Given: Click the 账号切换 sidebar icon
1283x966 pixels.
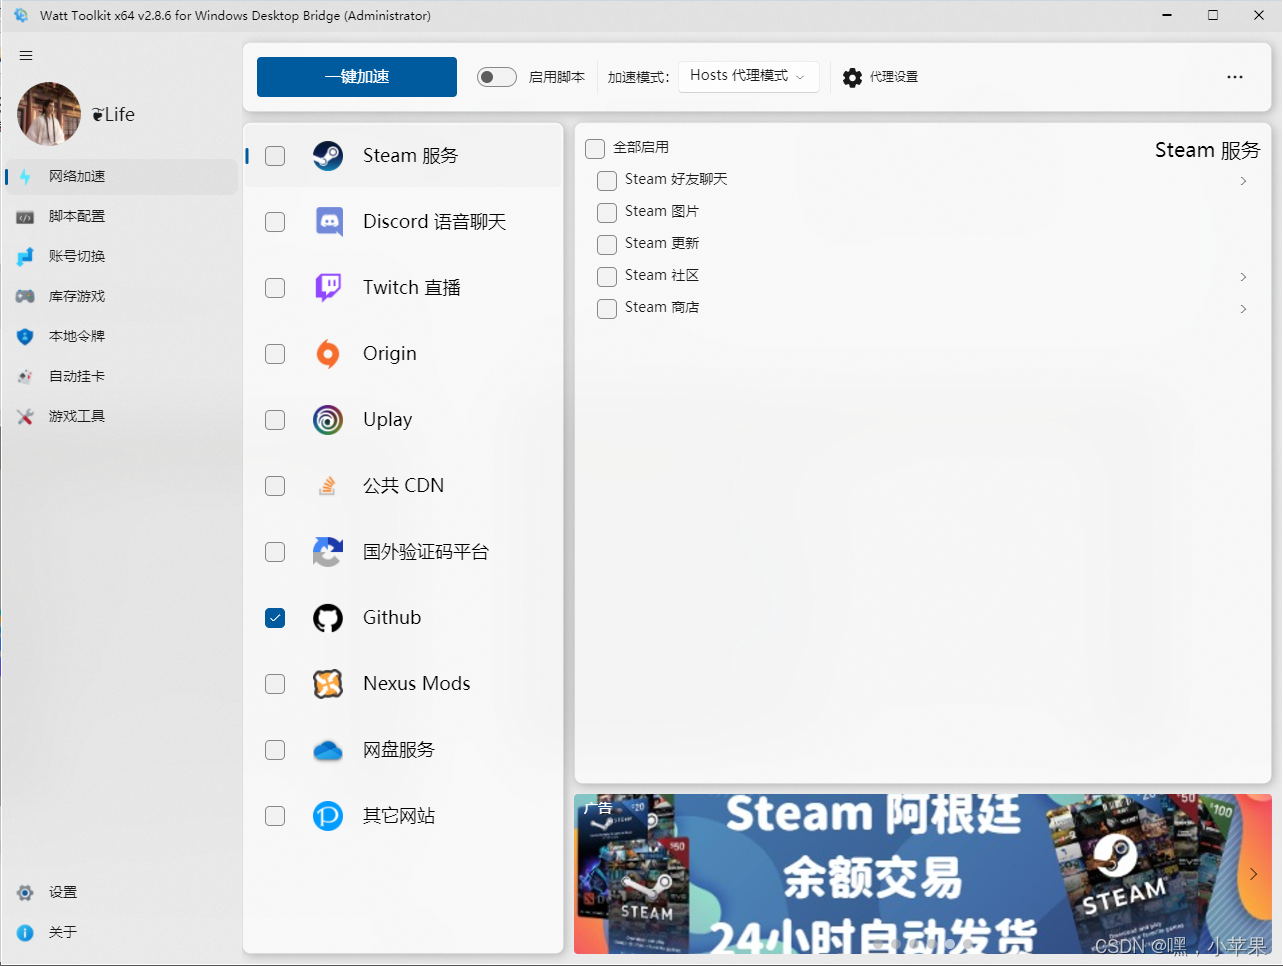Looking at the screenshot, I should pyautogui.click(x=25, y=257).
